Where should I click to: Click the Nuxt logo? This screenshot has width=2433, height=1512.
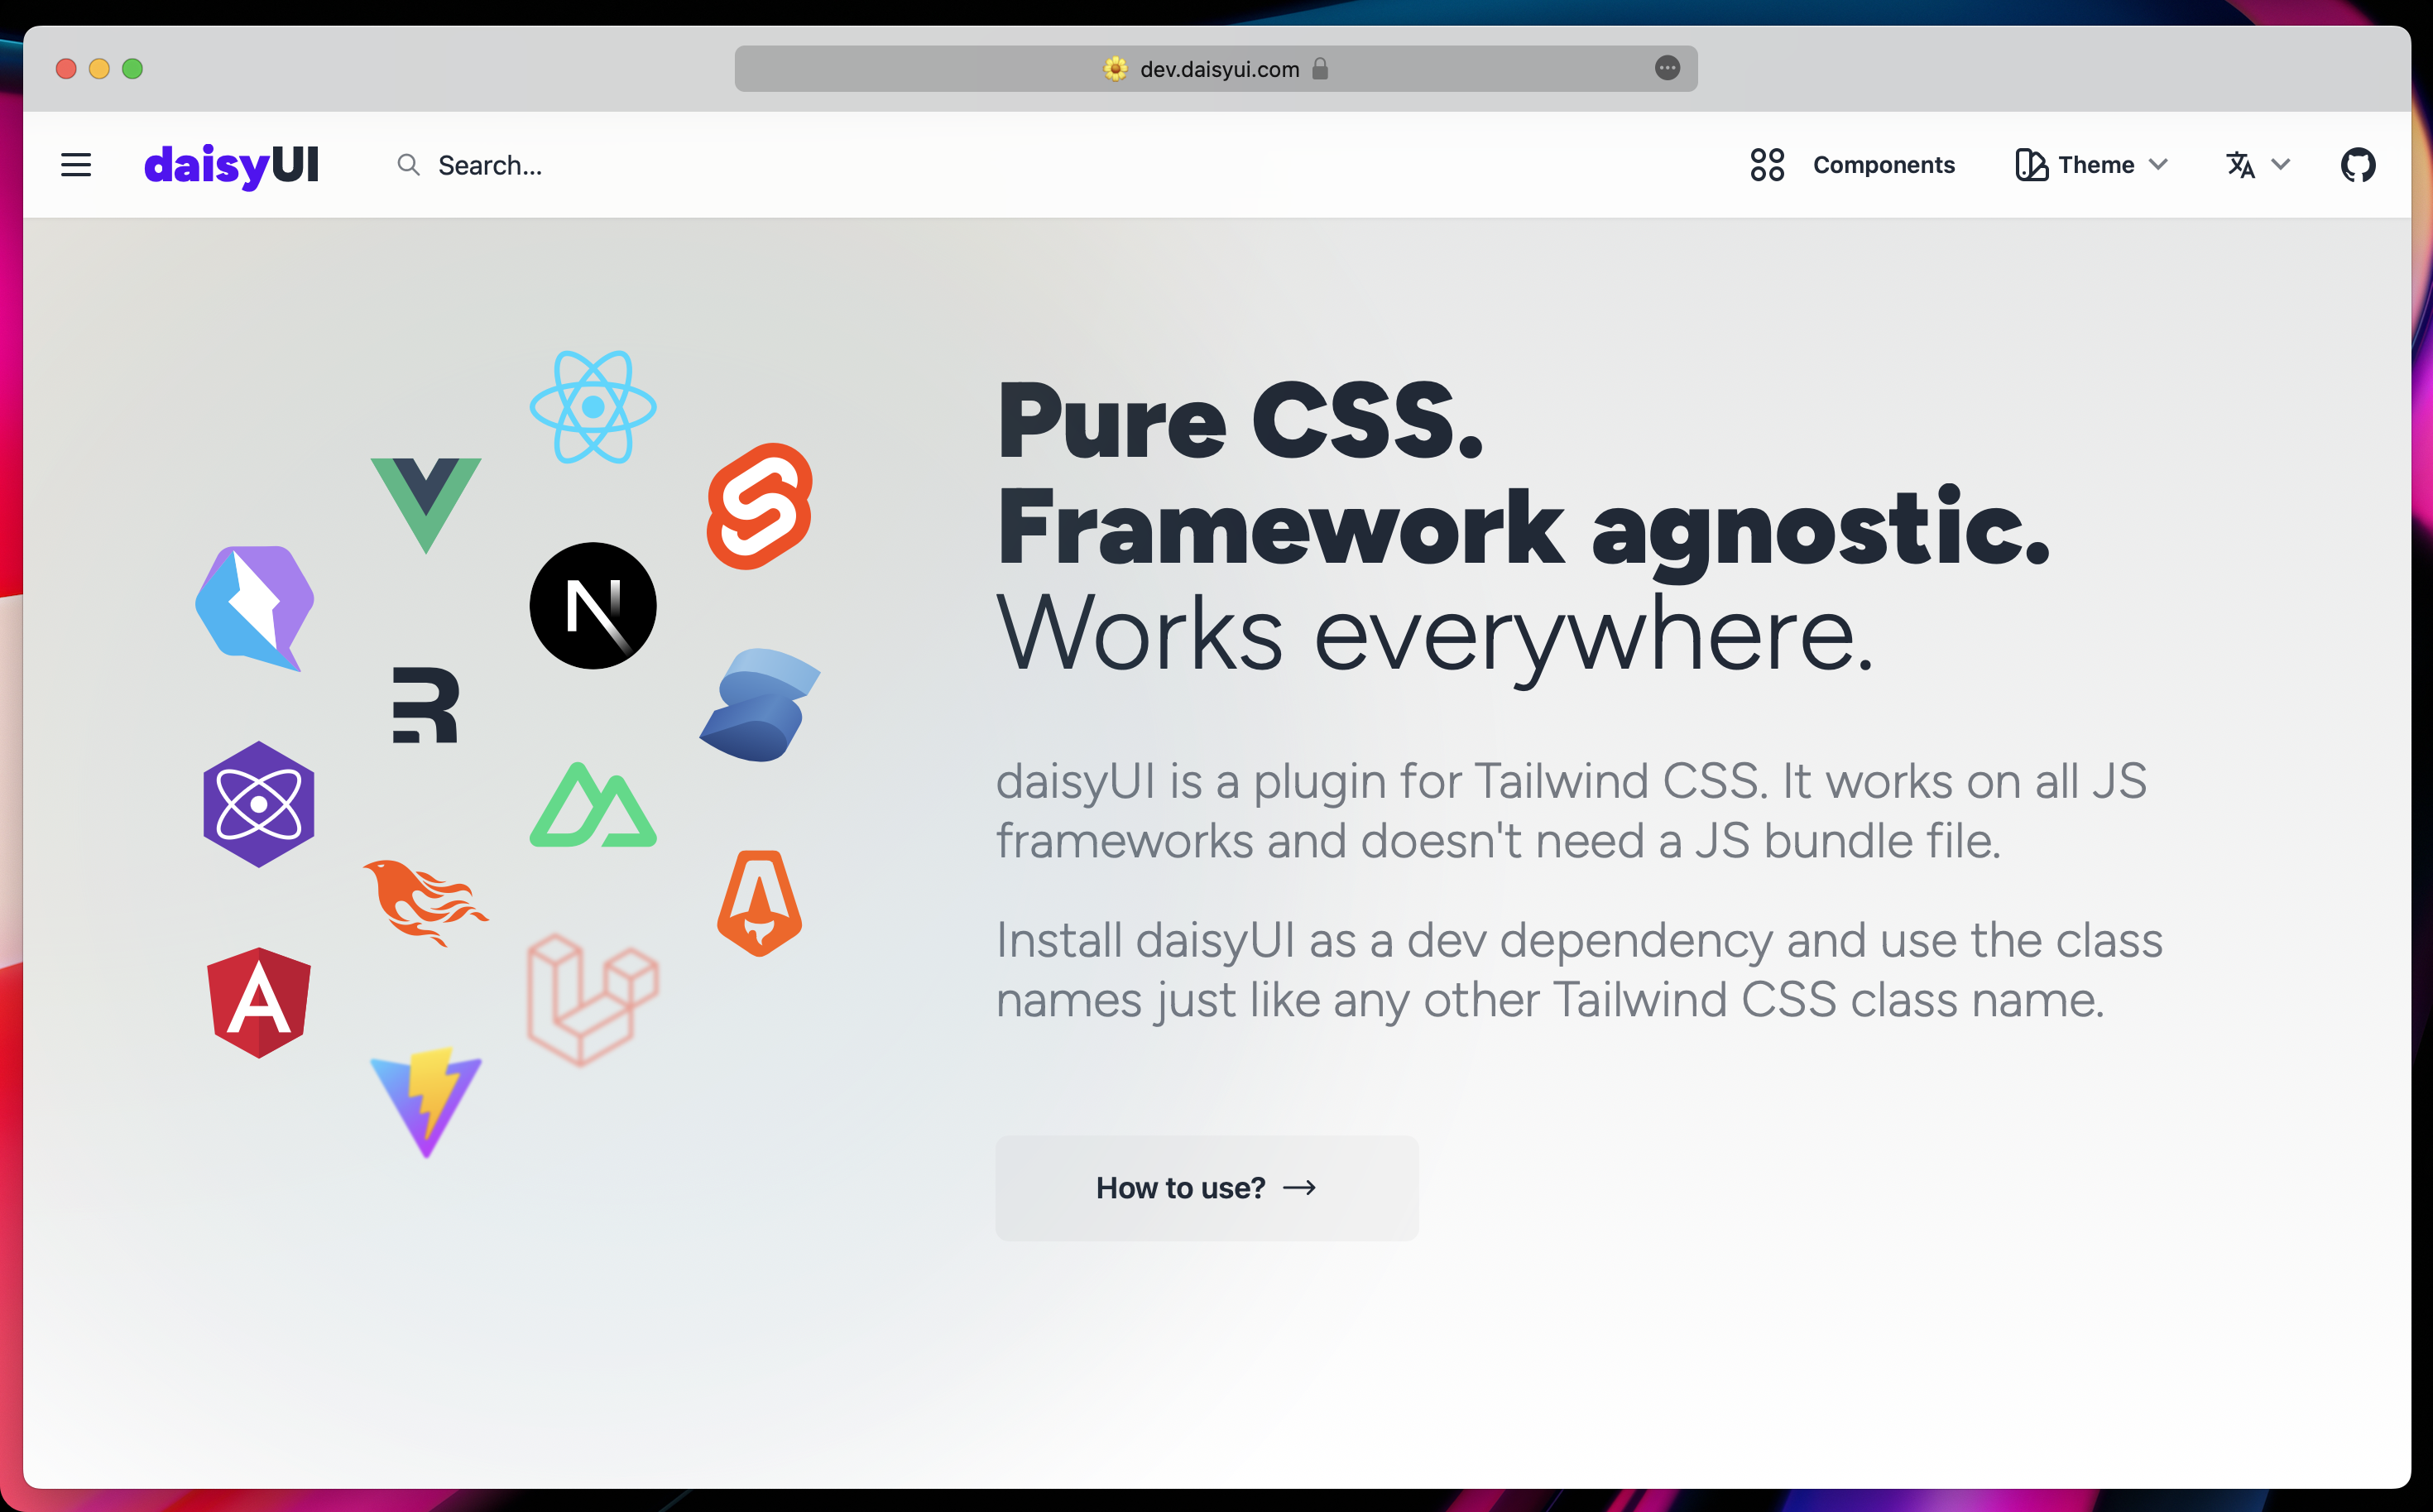[593, 805]
